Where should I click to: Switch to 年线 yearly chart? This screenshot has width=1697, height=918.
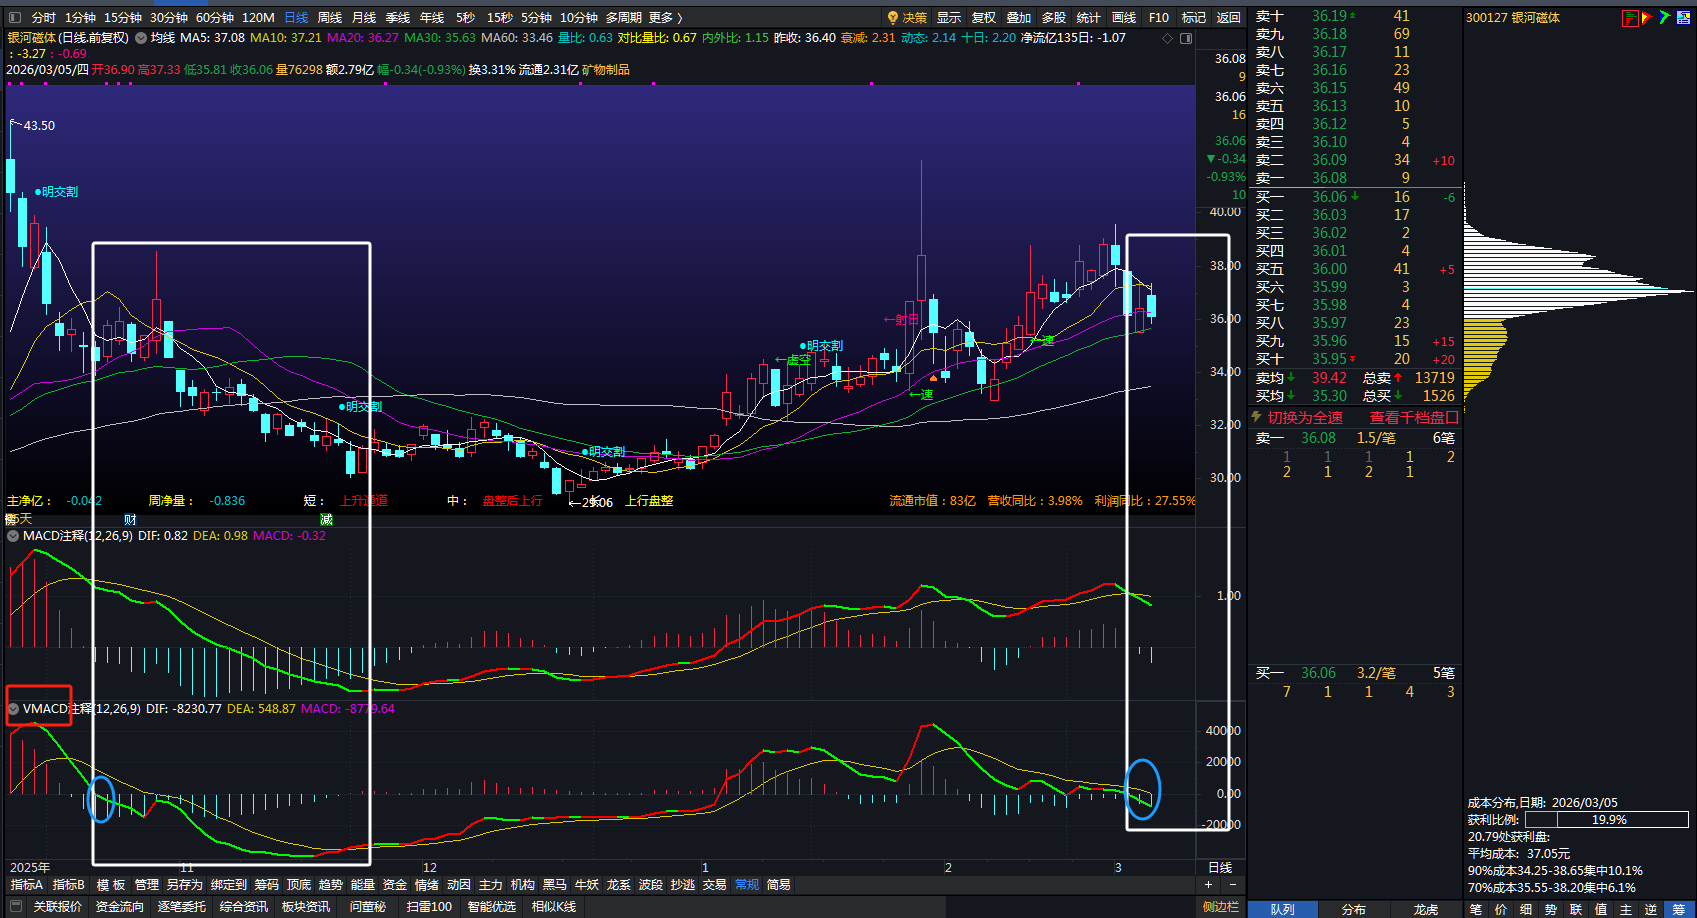click(432, 17)
